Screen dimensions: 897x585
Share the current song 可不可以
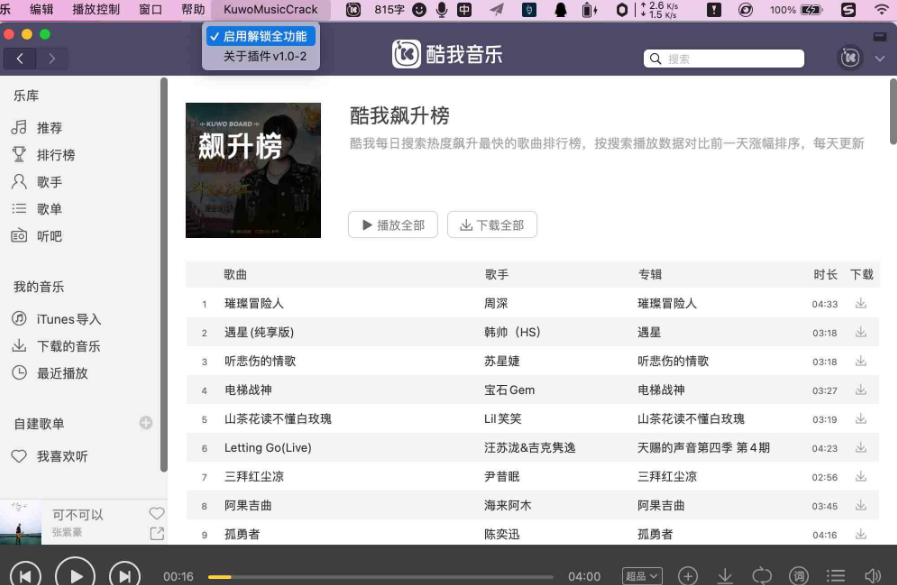pos(156,534)
